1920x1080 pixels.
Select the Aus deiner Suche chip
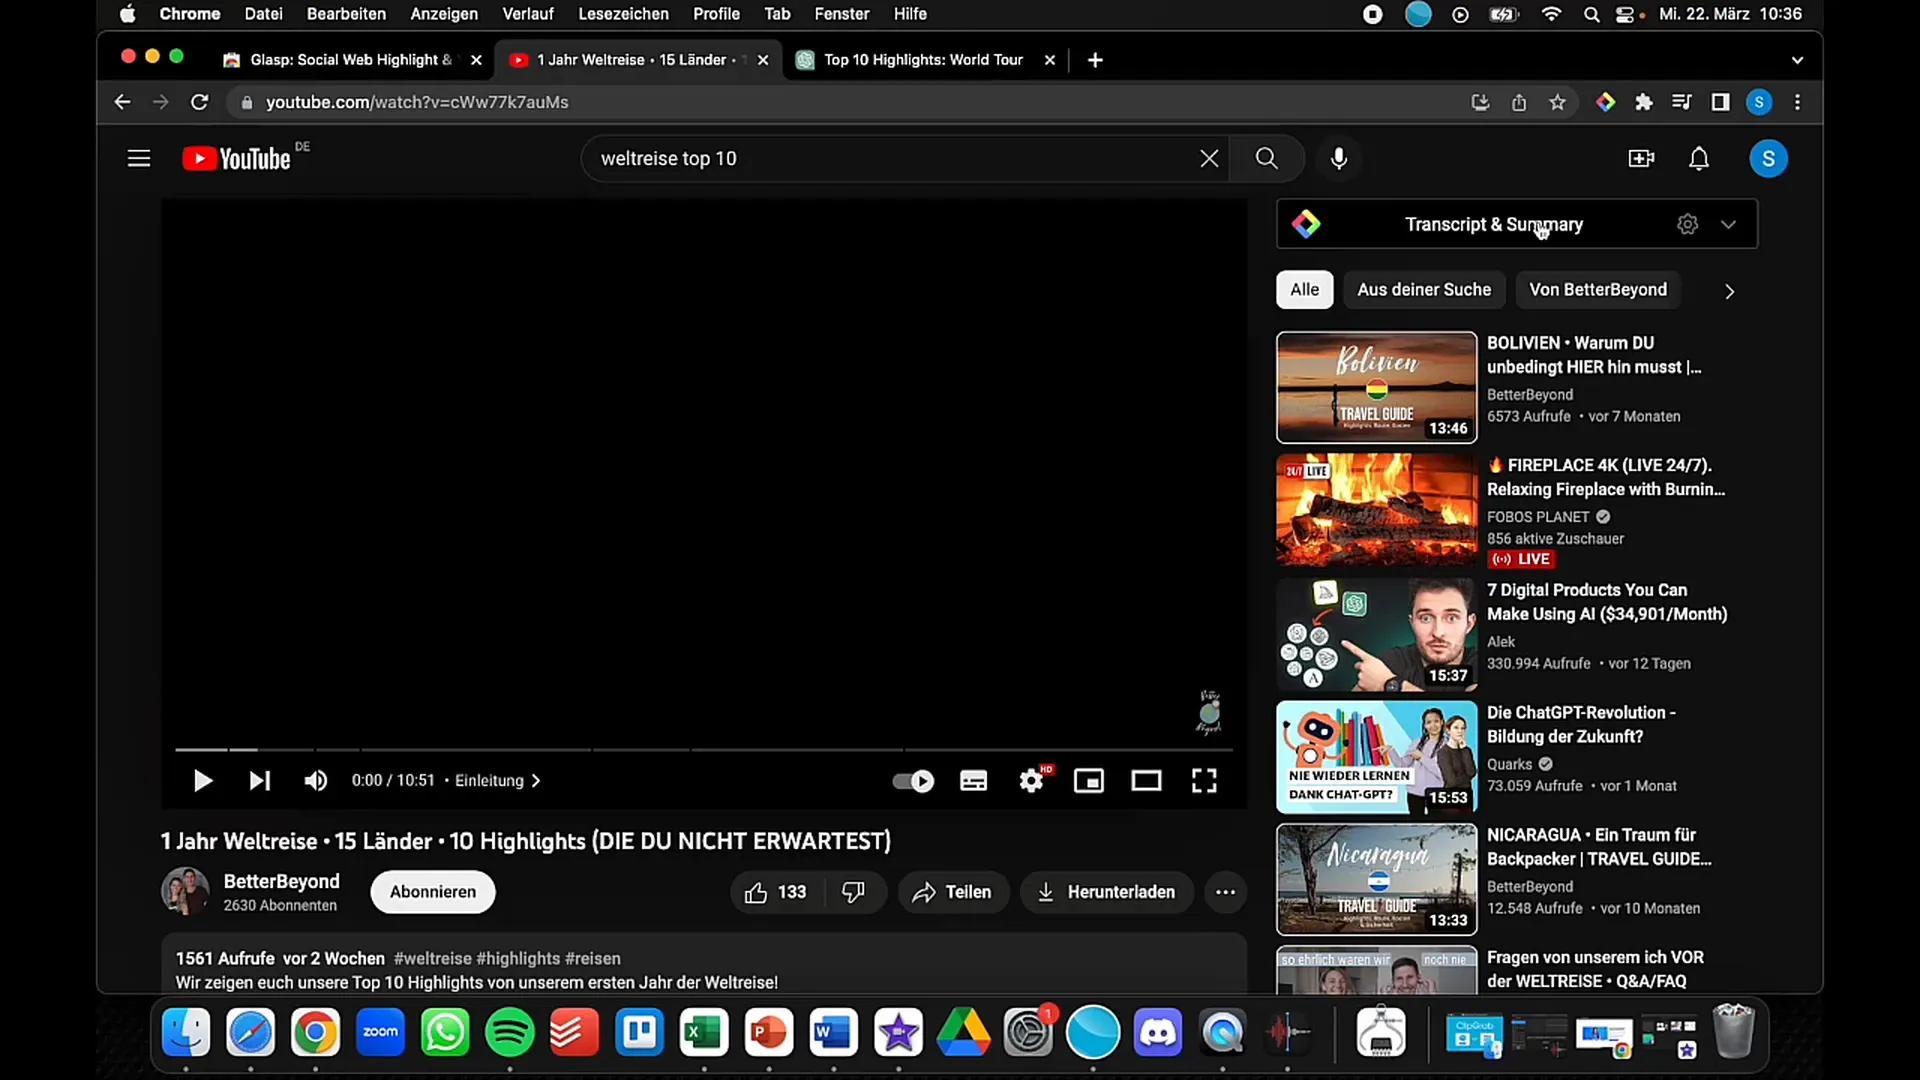click(x=1424, y=290)
